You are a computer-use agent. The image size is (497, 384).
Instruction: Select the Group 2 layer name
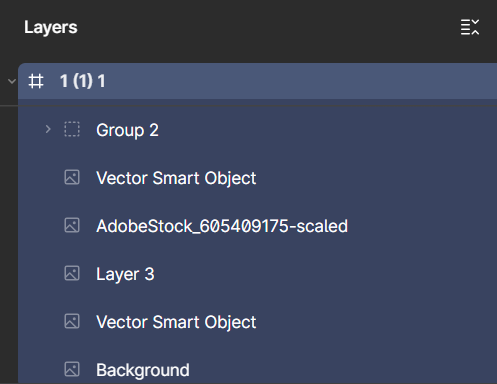127,130
